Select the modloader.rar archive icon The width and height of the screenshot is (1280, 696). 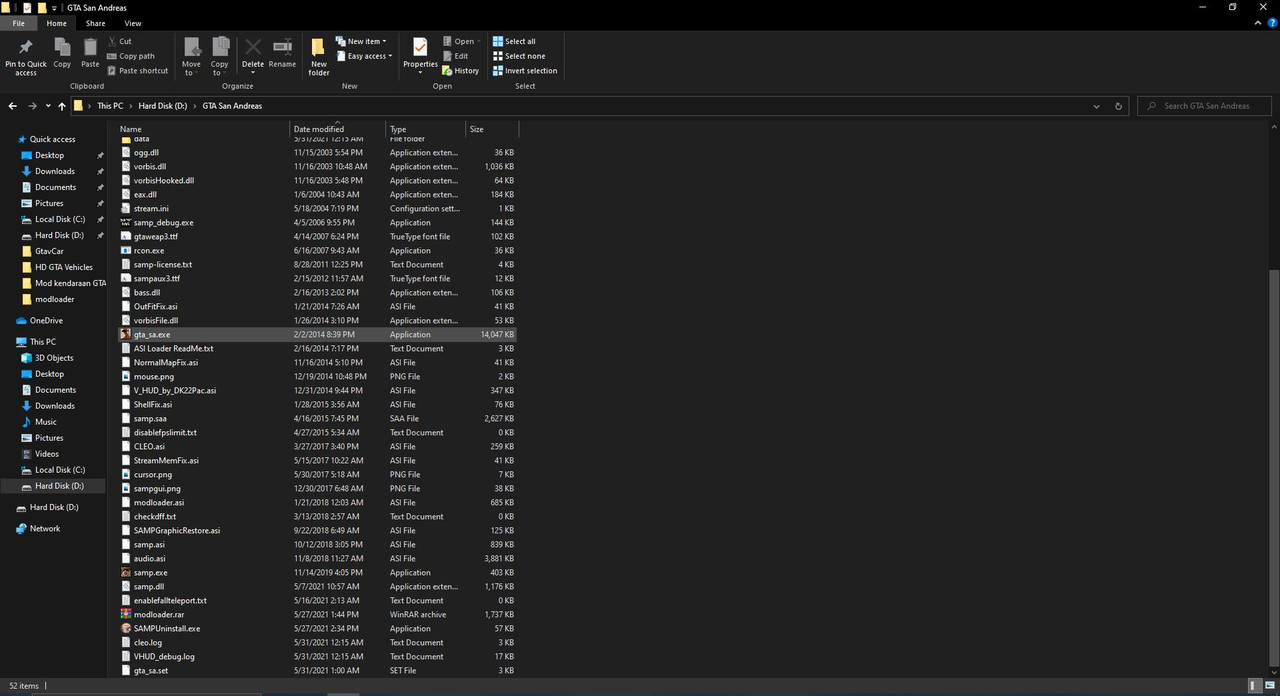point(125,615)
